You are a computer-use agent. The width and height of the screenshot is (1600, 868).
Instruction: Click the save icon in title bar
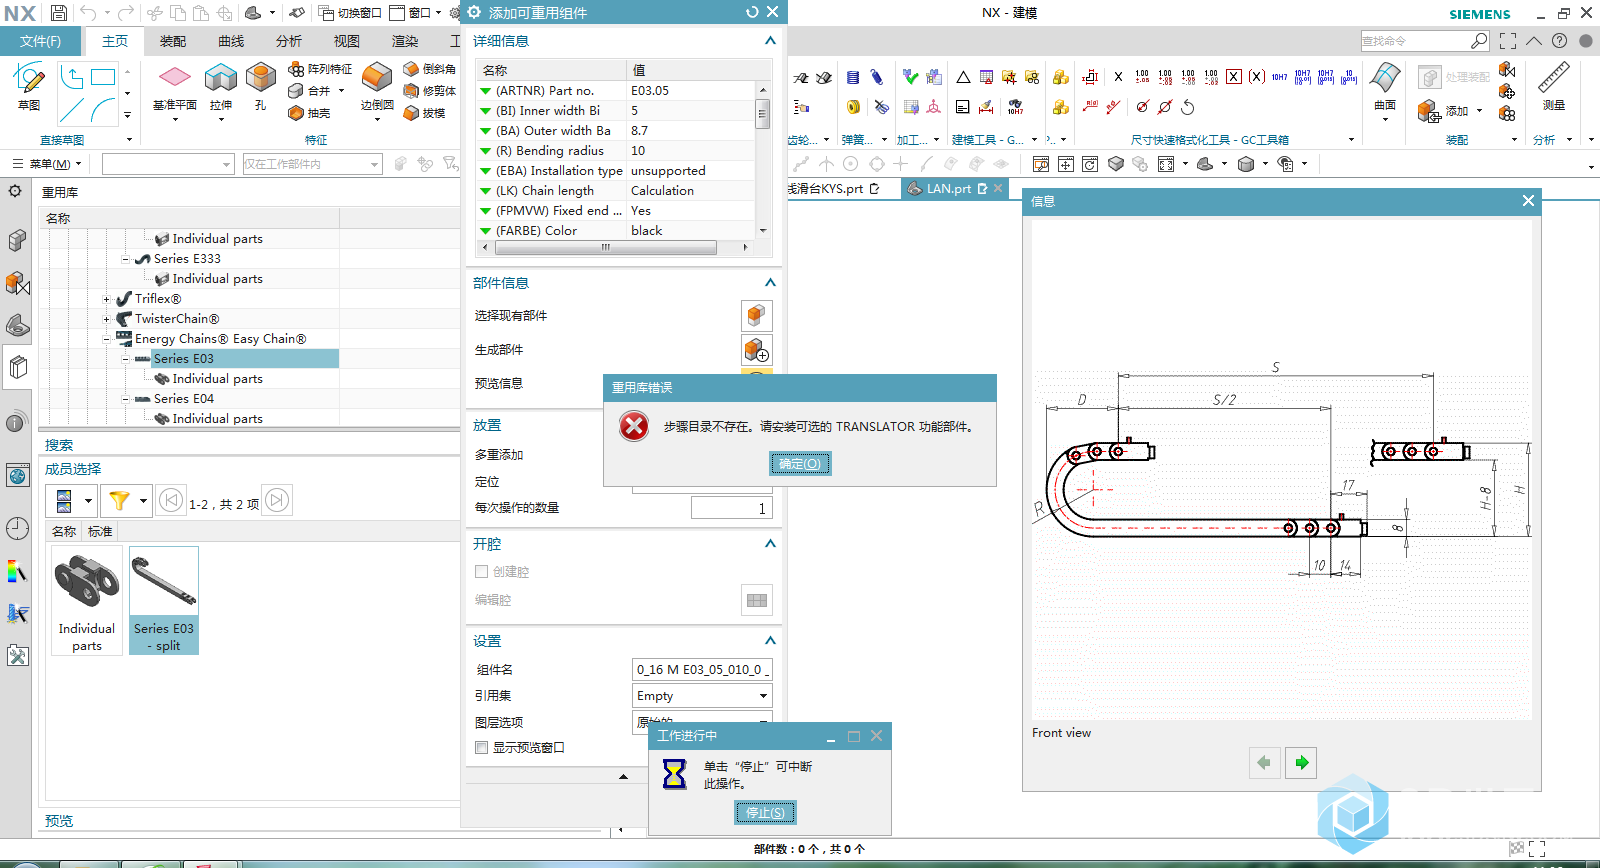tap(58, 13)
